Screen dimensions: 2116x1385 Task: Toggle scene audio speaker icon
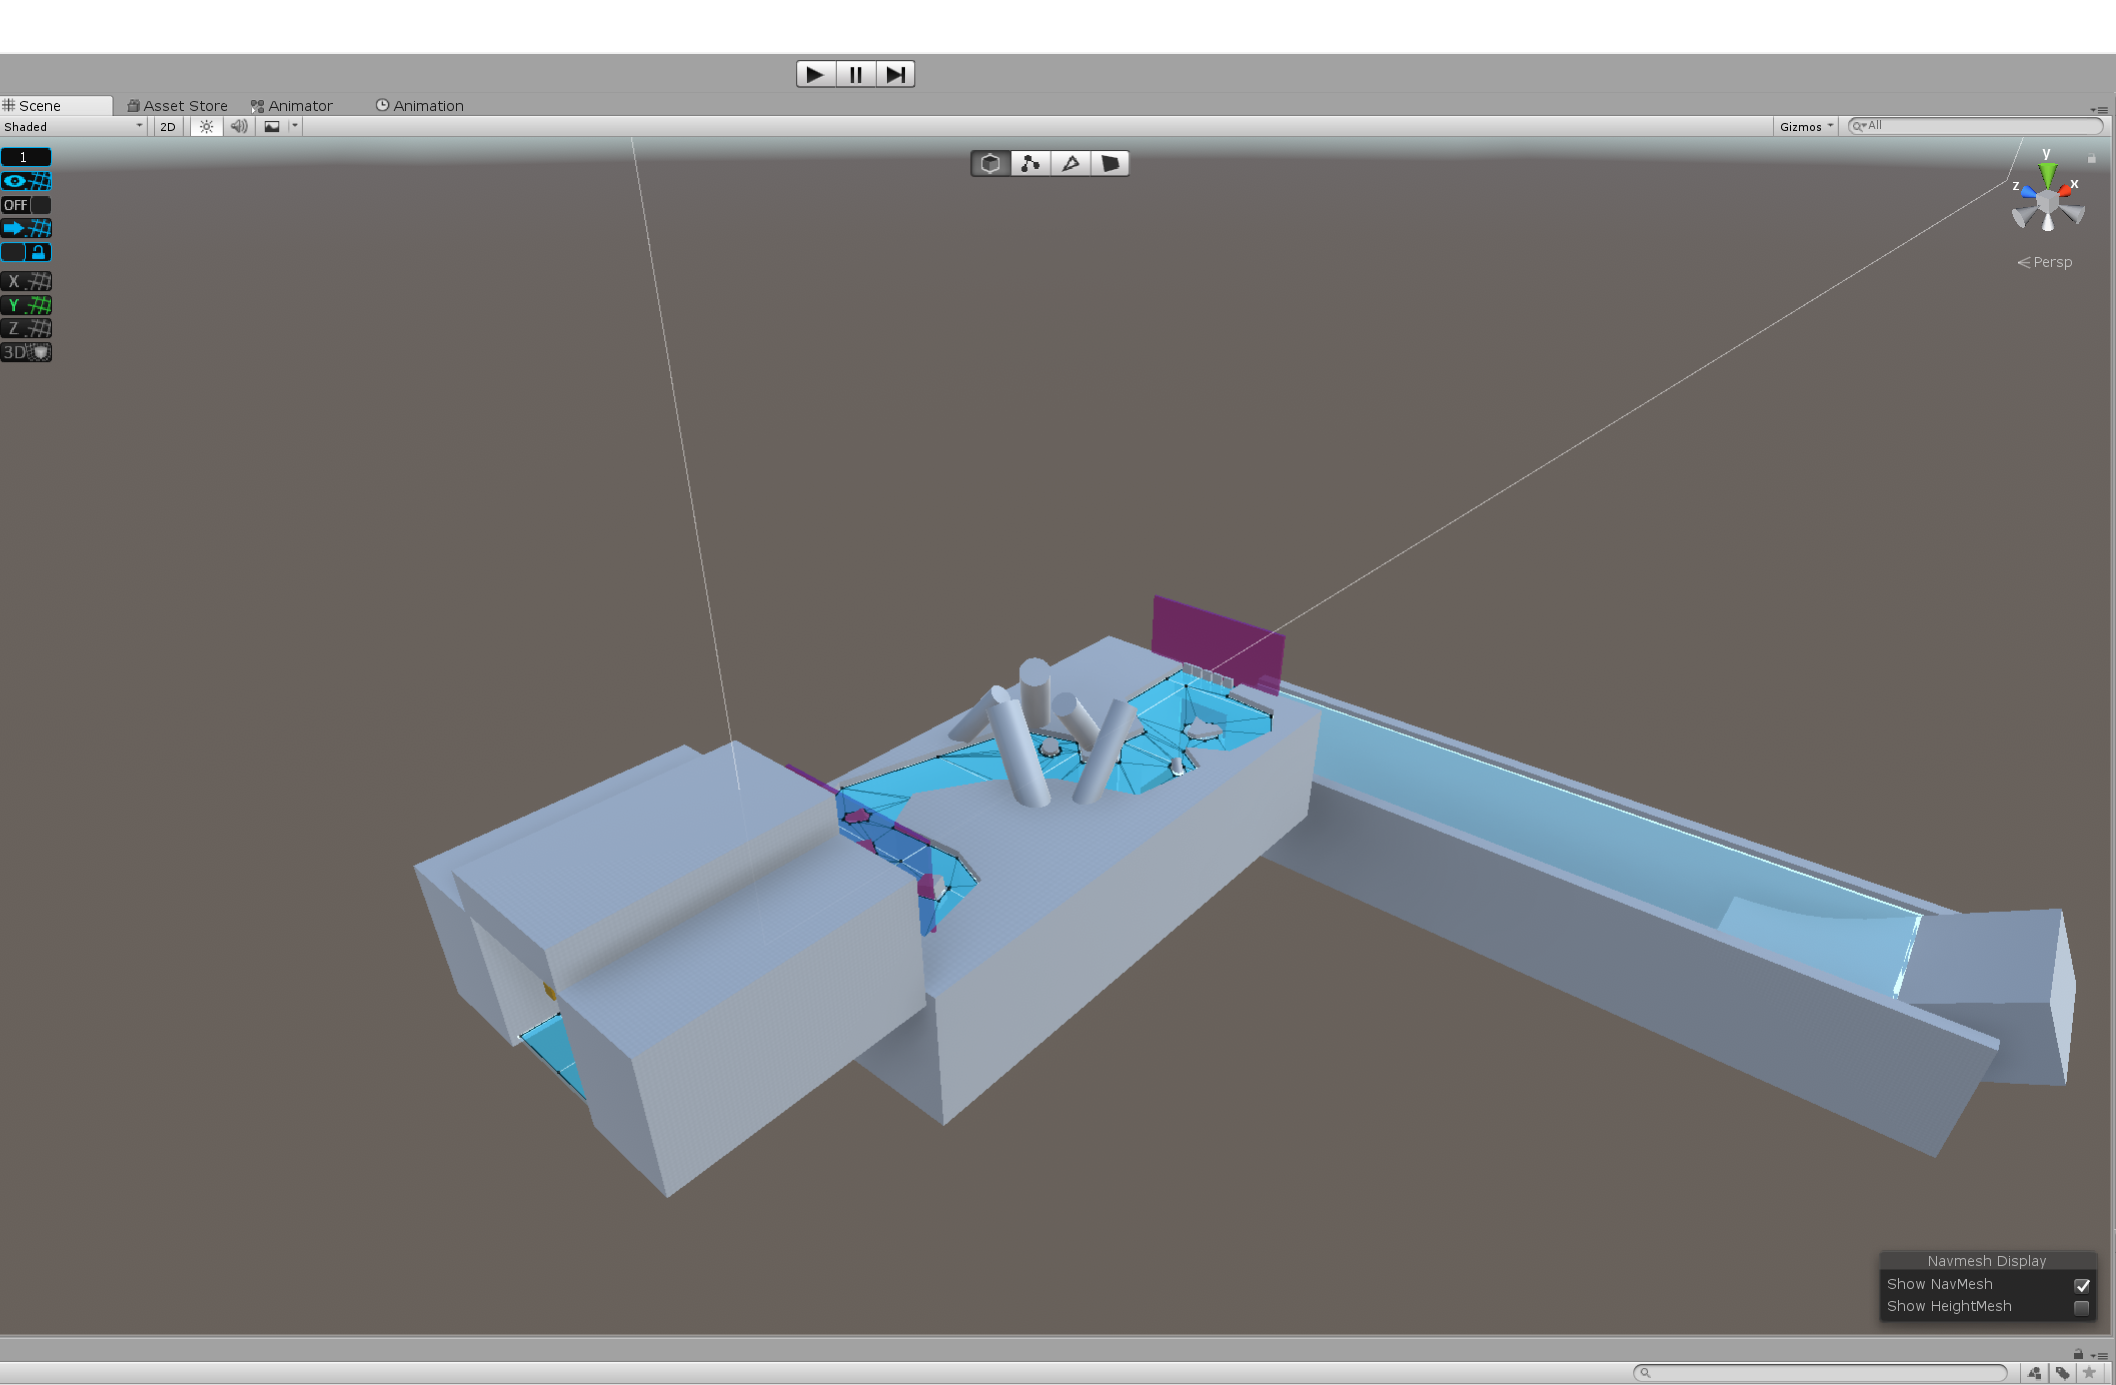click(x=239, y=126)
